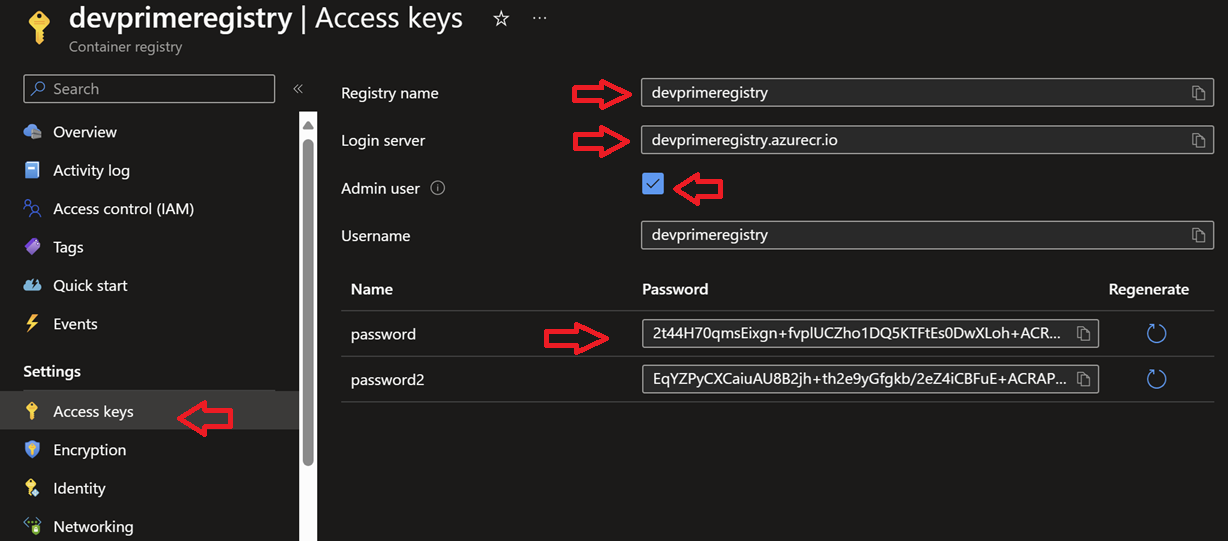This screenshot has width=1228, height=541.
Task: Click the Login server field
Action: click(927, 141)
